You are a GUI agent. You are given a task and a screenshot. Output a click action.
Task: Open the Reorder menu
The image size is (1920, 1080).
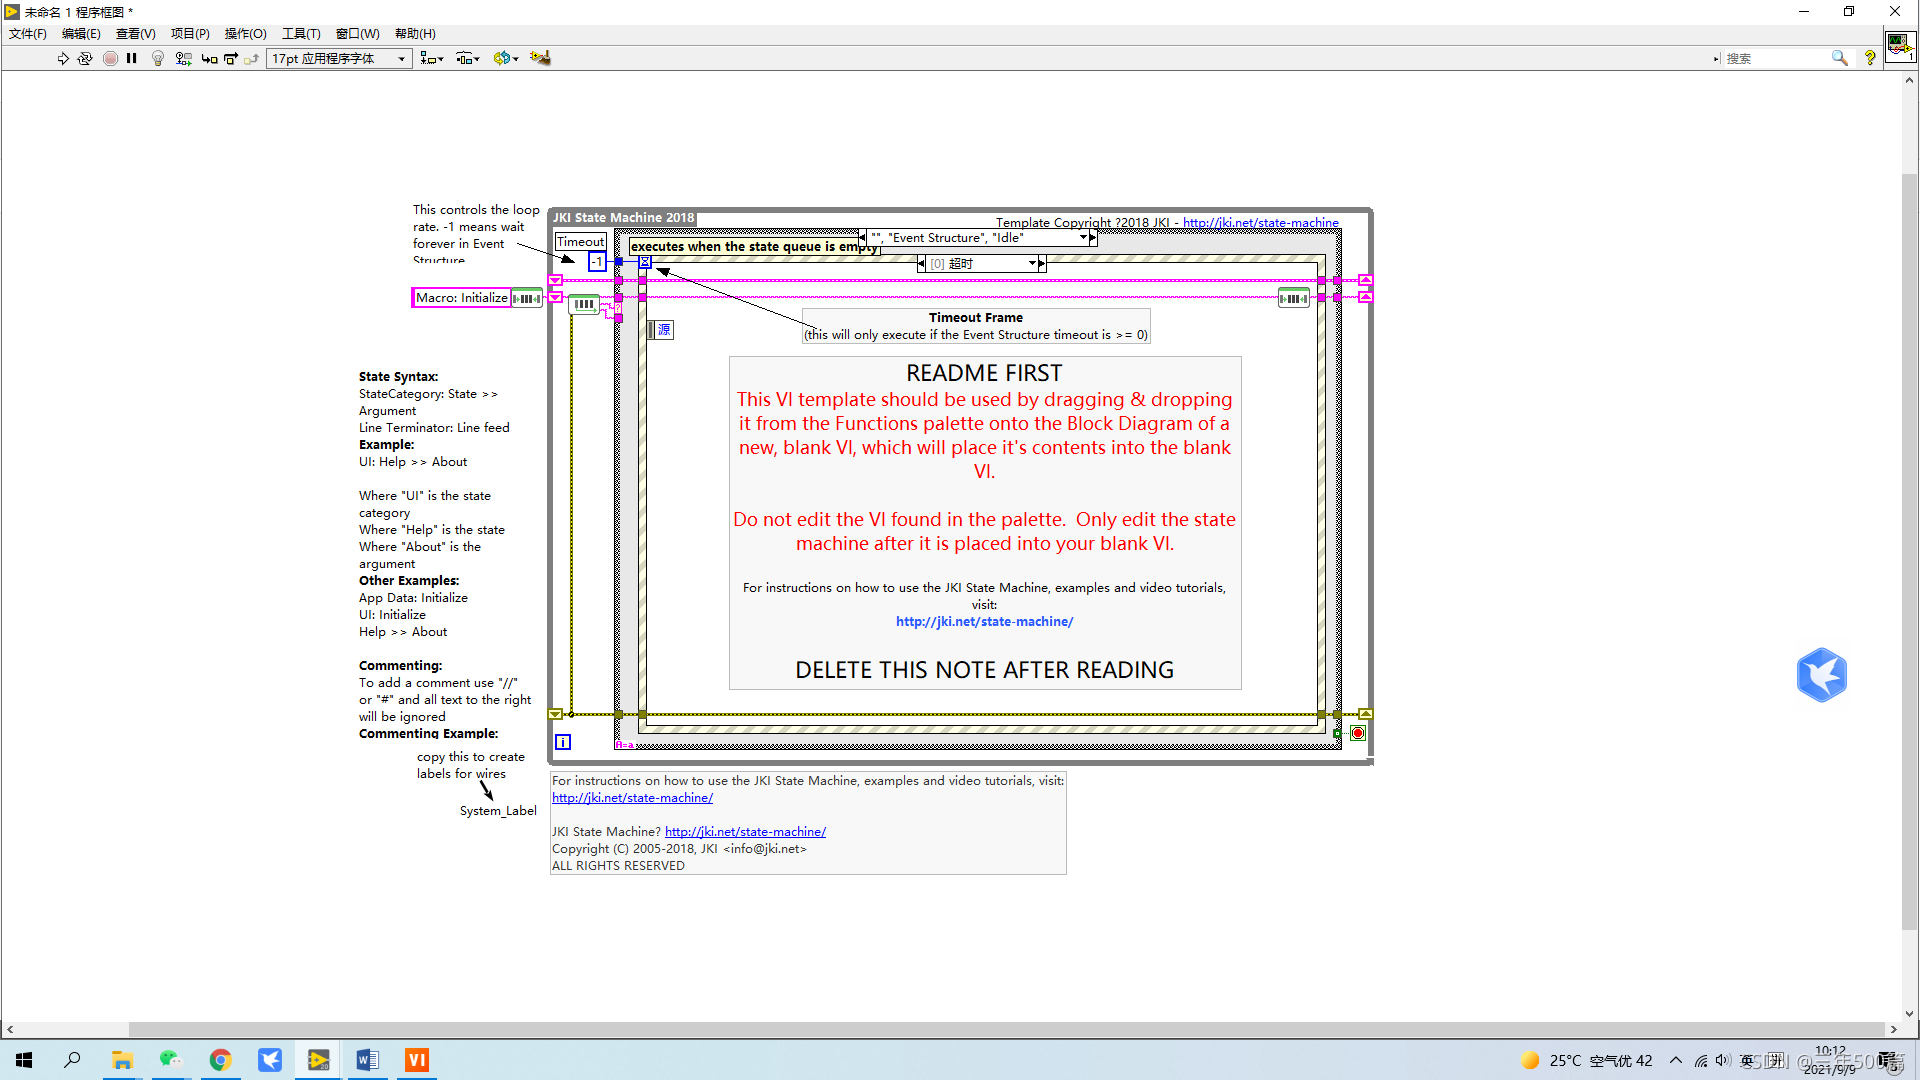[x=506, y=59]
